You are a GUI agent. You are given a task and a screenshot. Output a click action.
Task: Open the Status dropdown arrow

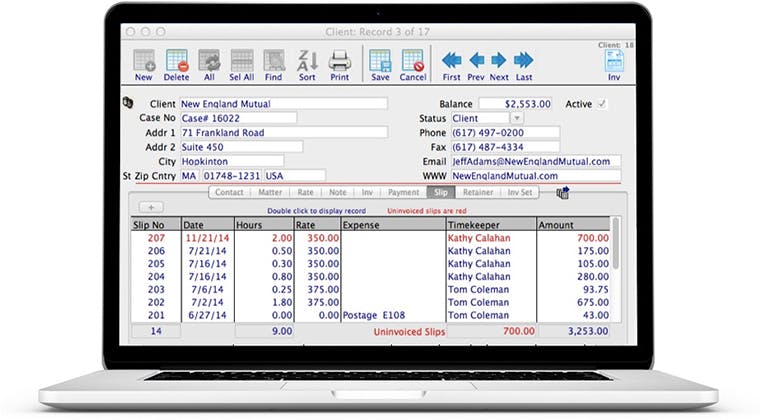[x=517, y=118]
